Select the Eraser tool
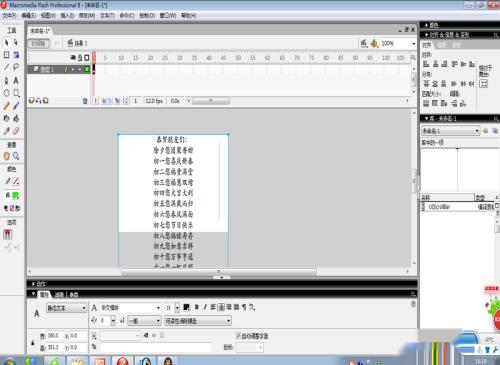Image resolution: width=500 pixels, height=365 pixels. 16,131
